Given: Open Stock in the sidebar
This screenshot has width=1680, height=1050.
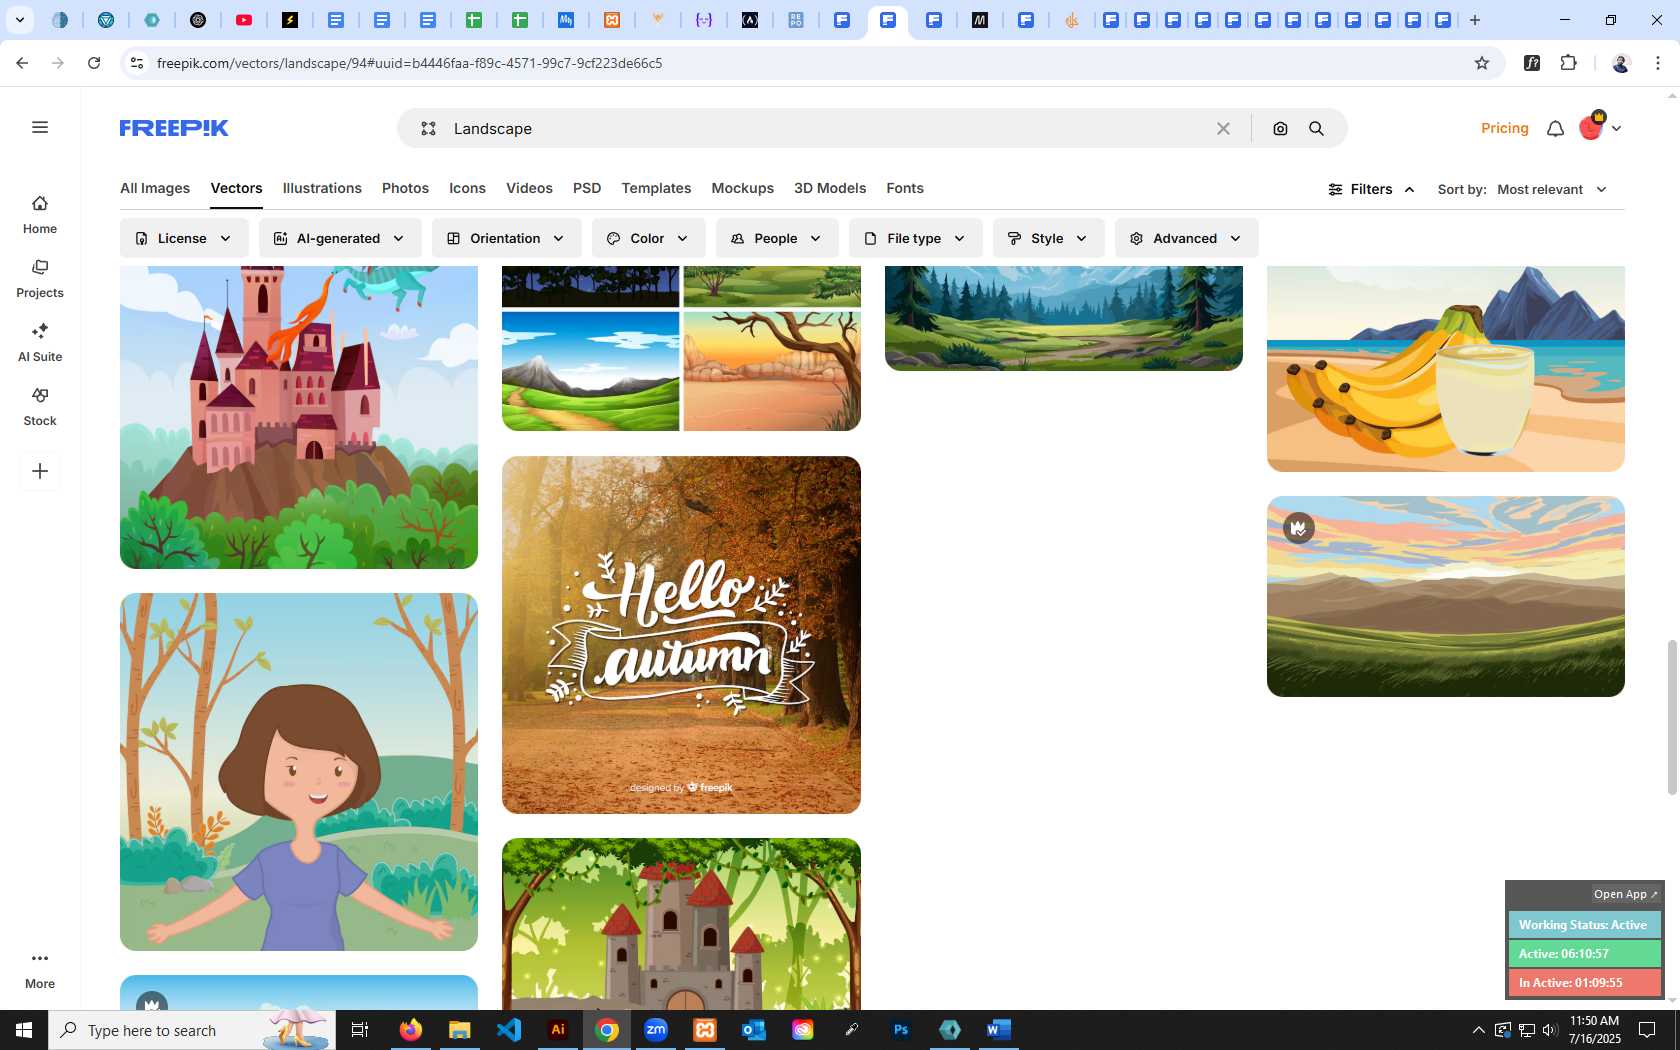Looking at the screenshot, I should pyautogui.click(x=40, y=407).
